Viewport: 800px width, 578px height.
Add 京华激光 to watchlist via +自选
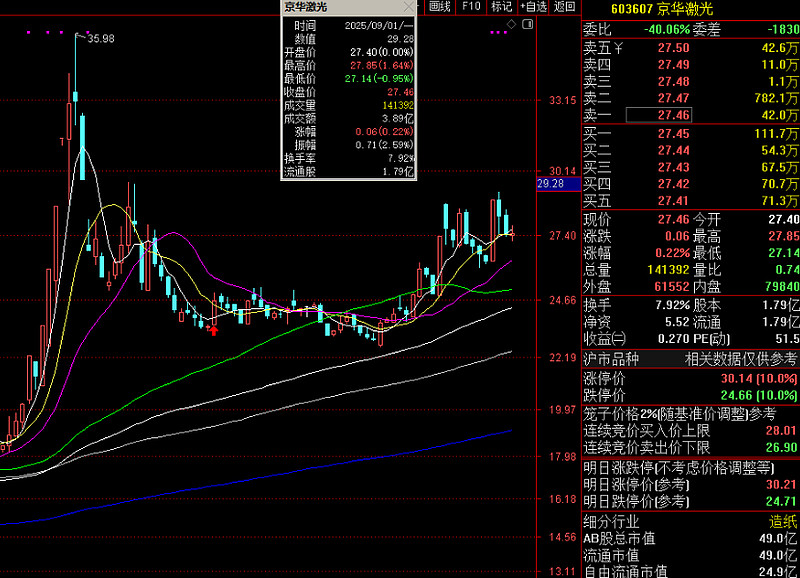(x=532, y=6)
